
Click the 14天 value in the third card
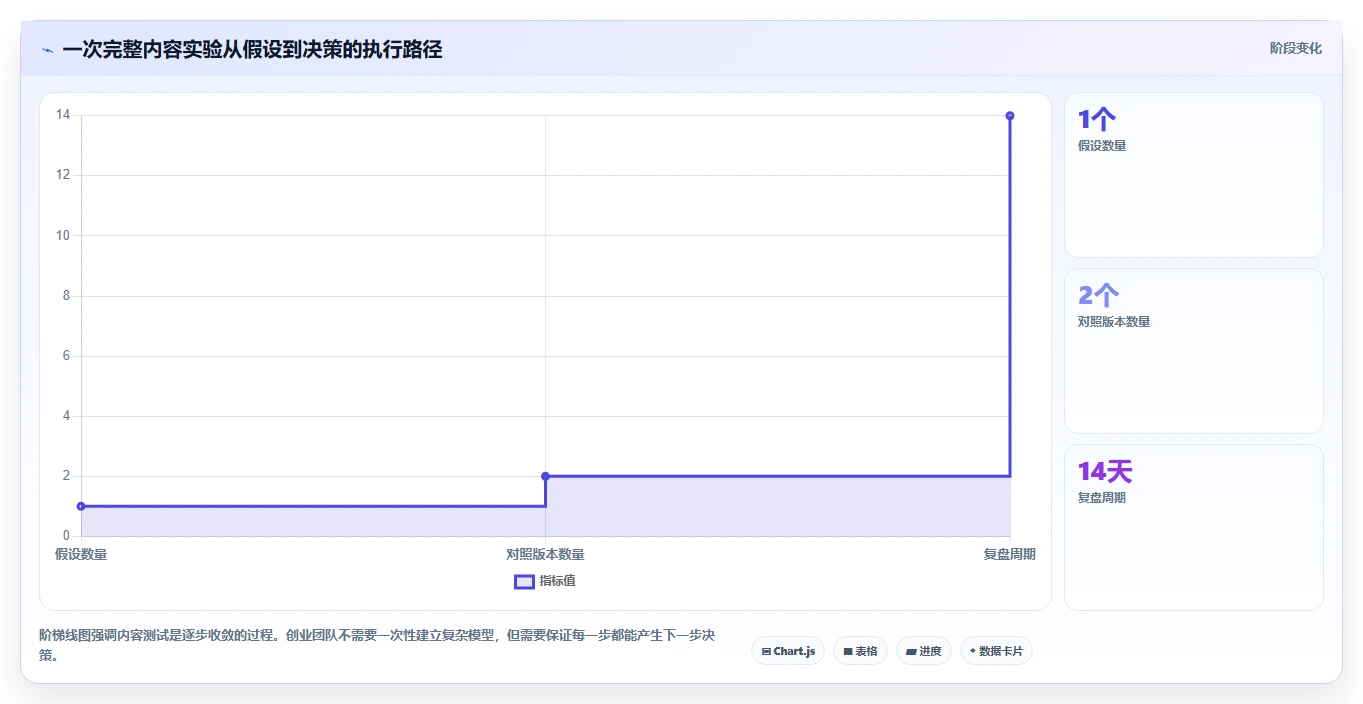1105,472
